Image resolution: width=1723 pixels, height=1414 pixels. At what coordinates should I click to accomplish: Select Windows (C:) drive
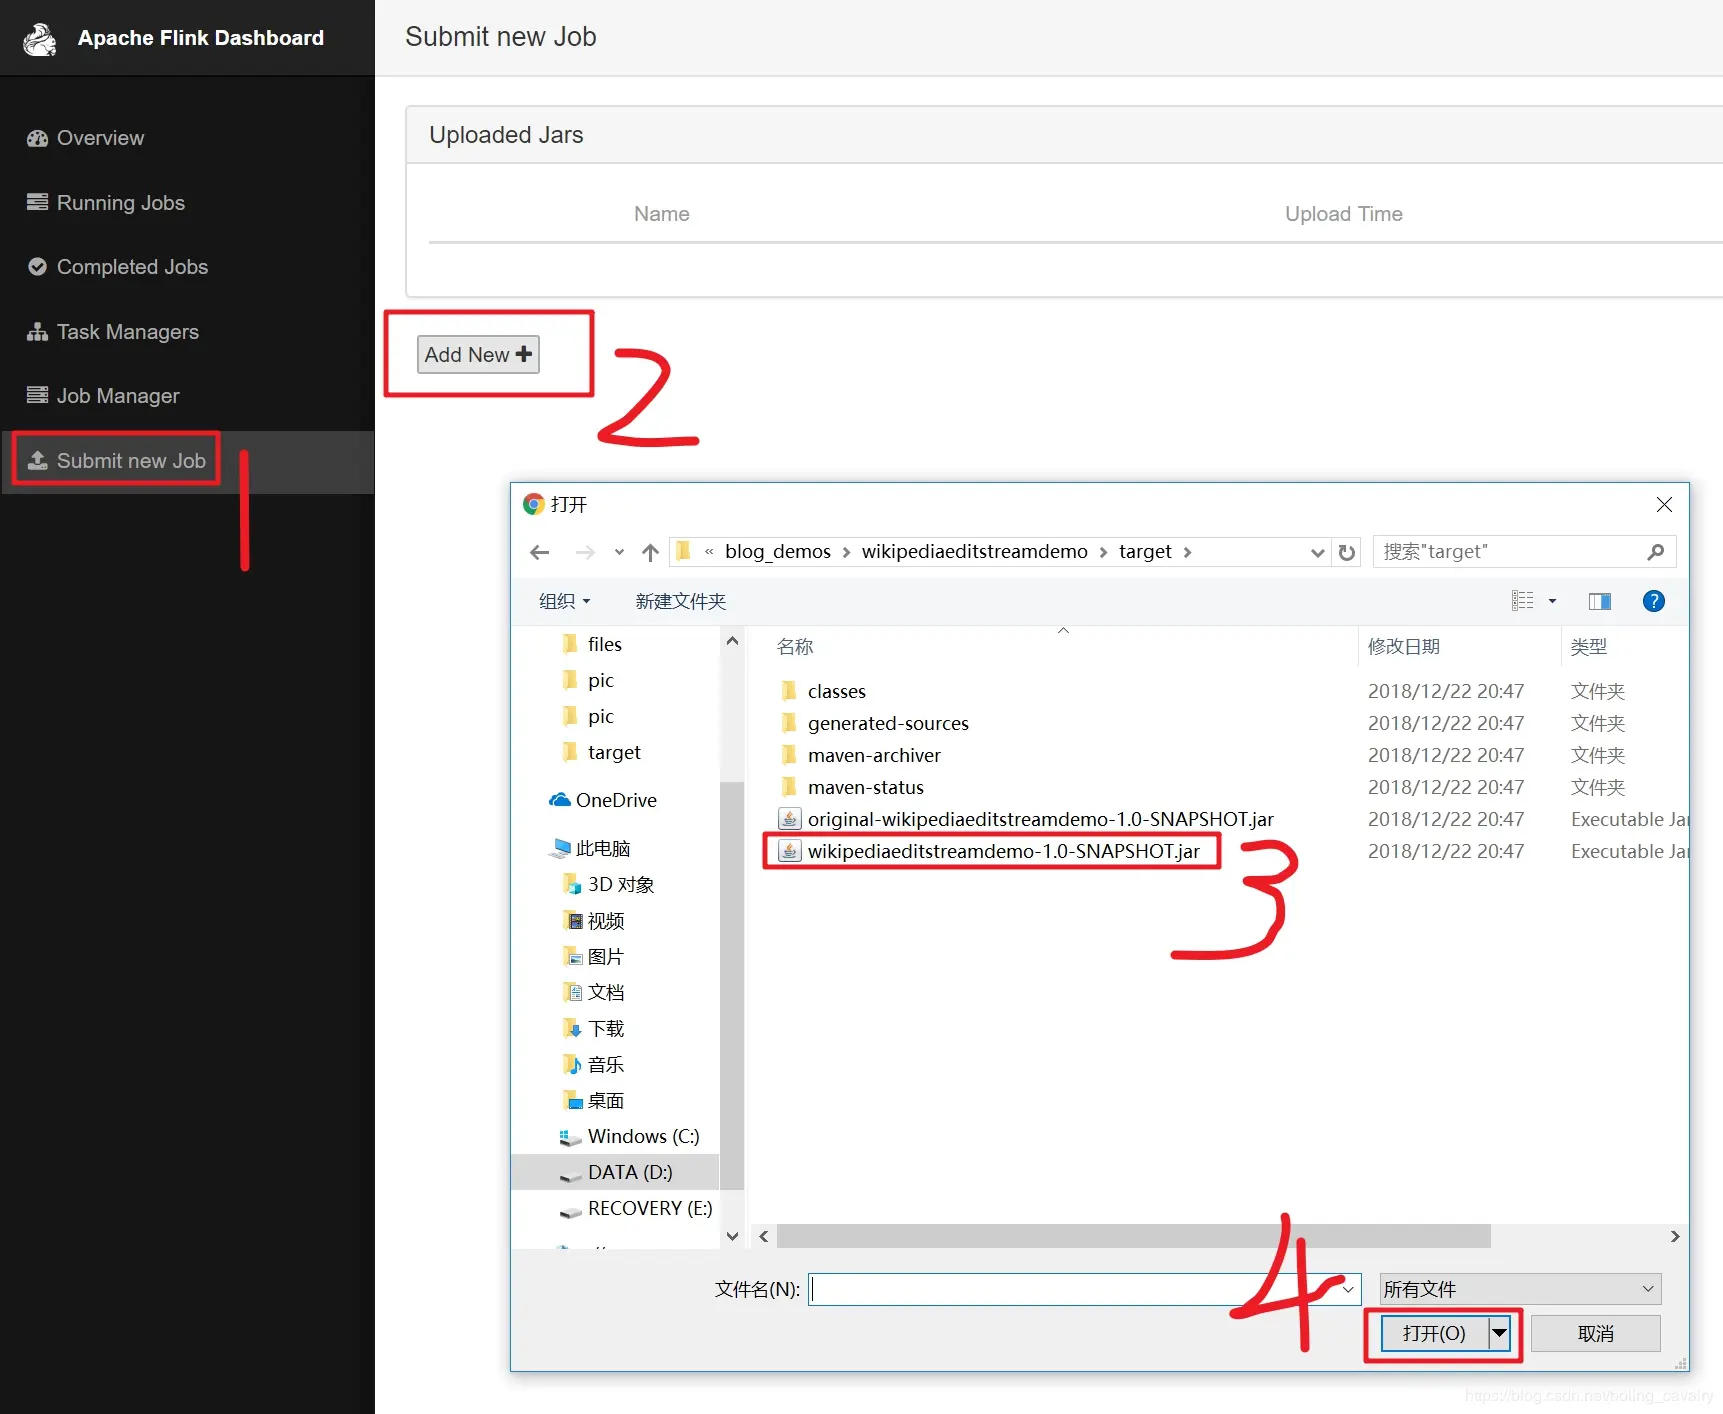[643, 1136]
